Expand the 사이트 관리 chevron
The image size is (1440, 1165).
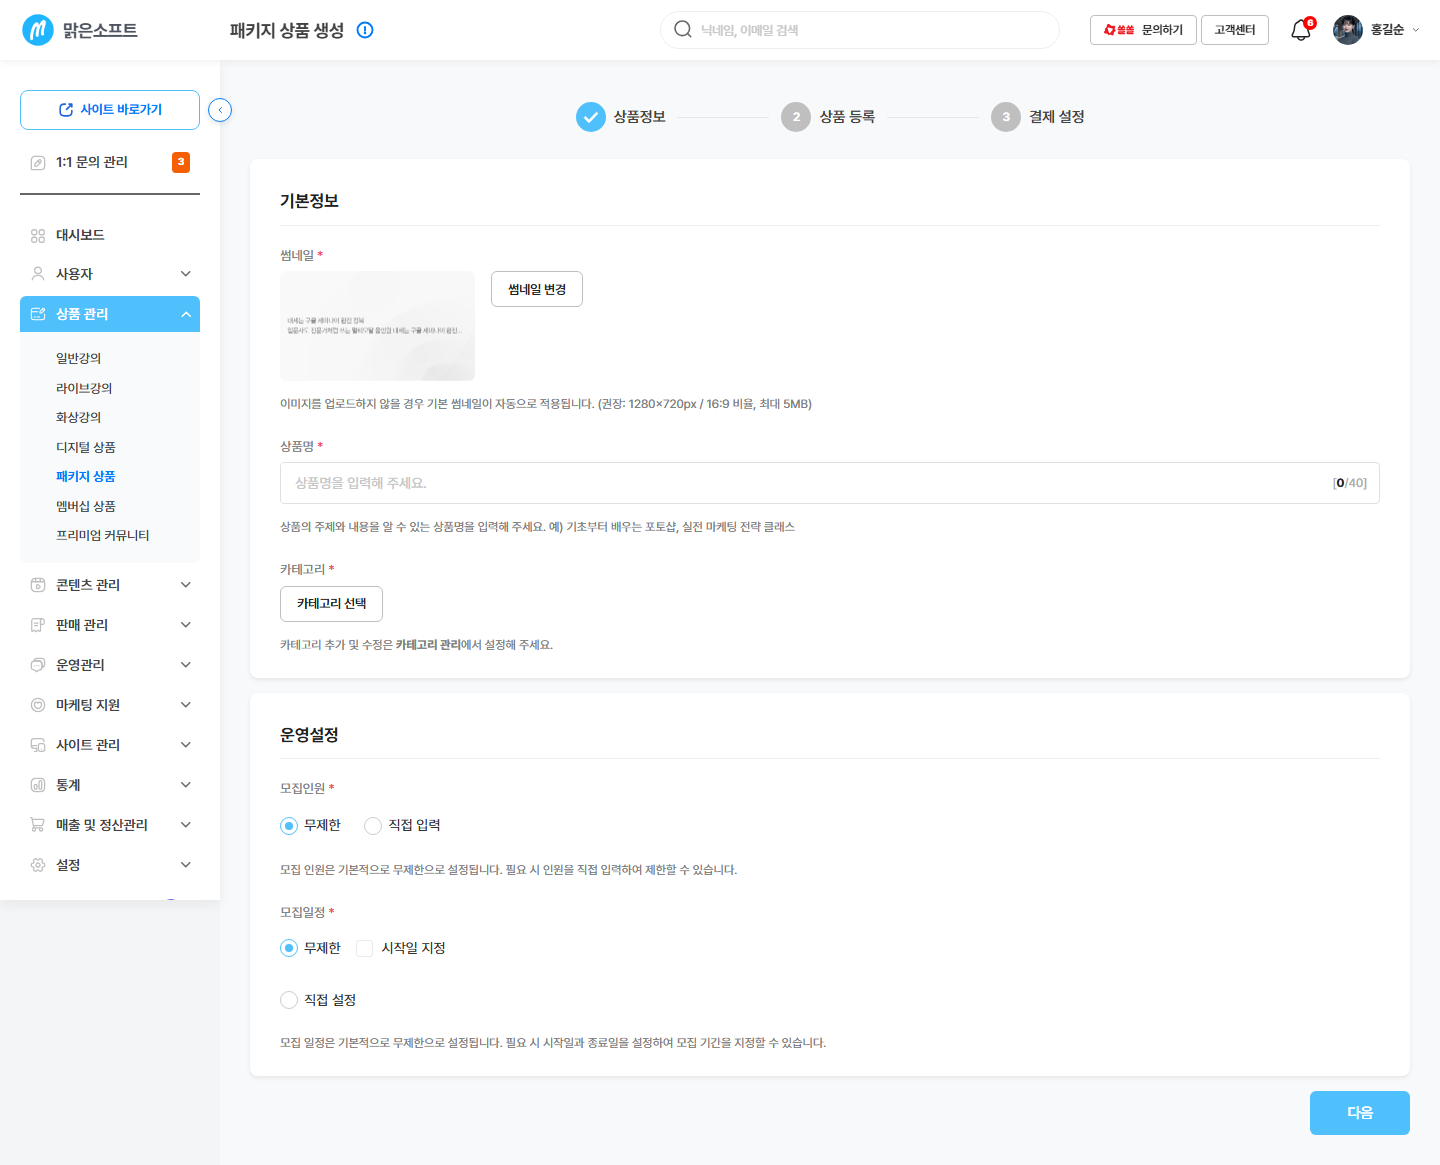tap(186, 745)
